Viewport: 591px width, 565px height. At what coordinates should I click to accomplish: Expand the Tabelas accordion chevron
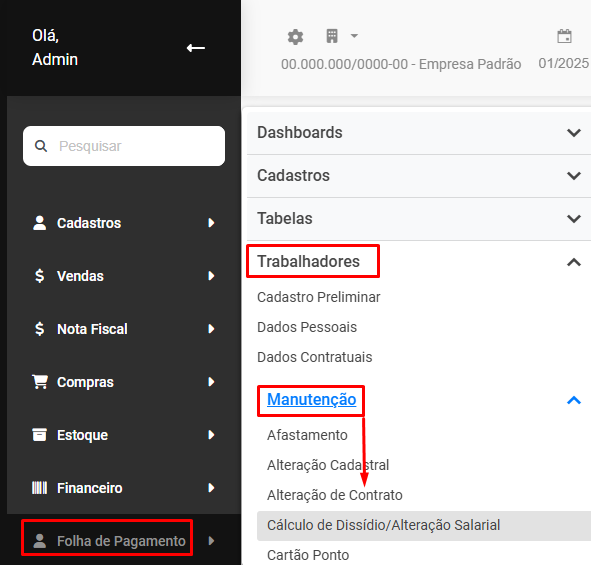574,219
